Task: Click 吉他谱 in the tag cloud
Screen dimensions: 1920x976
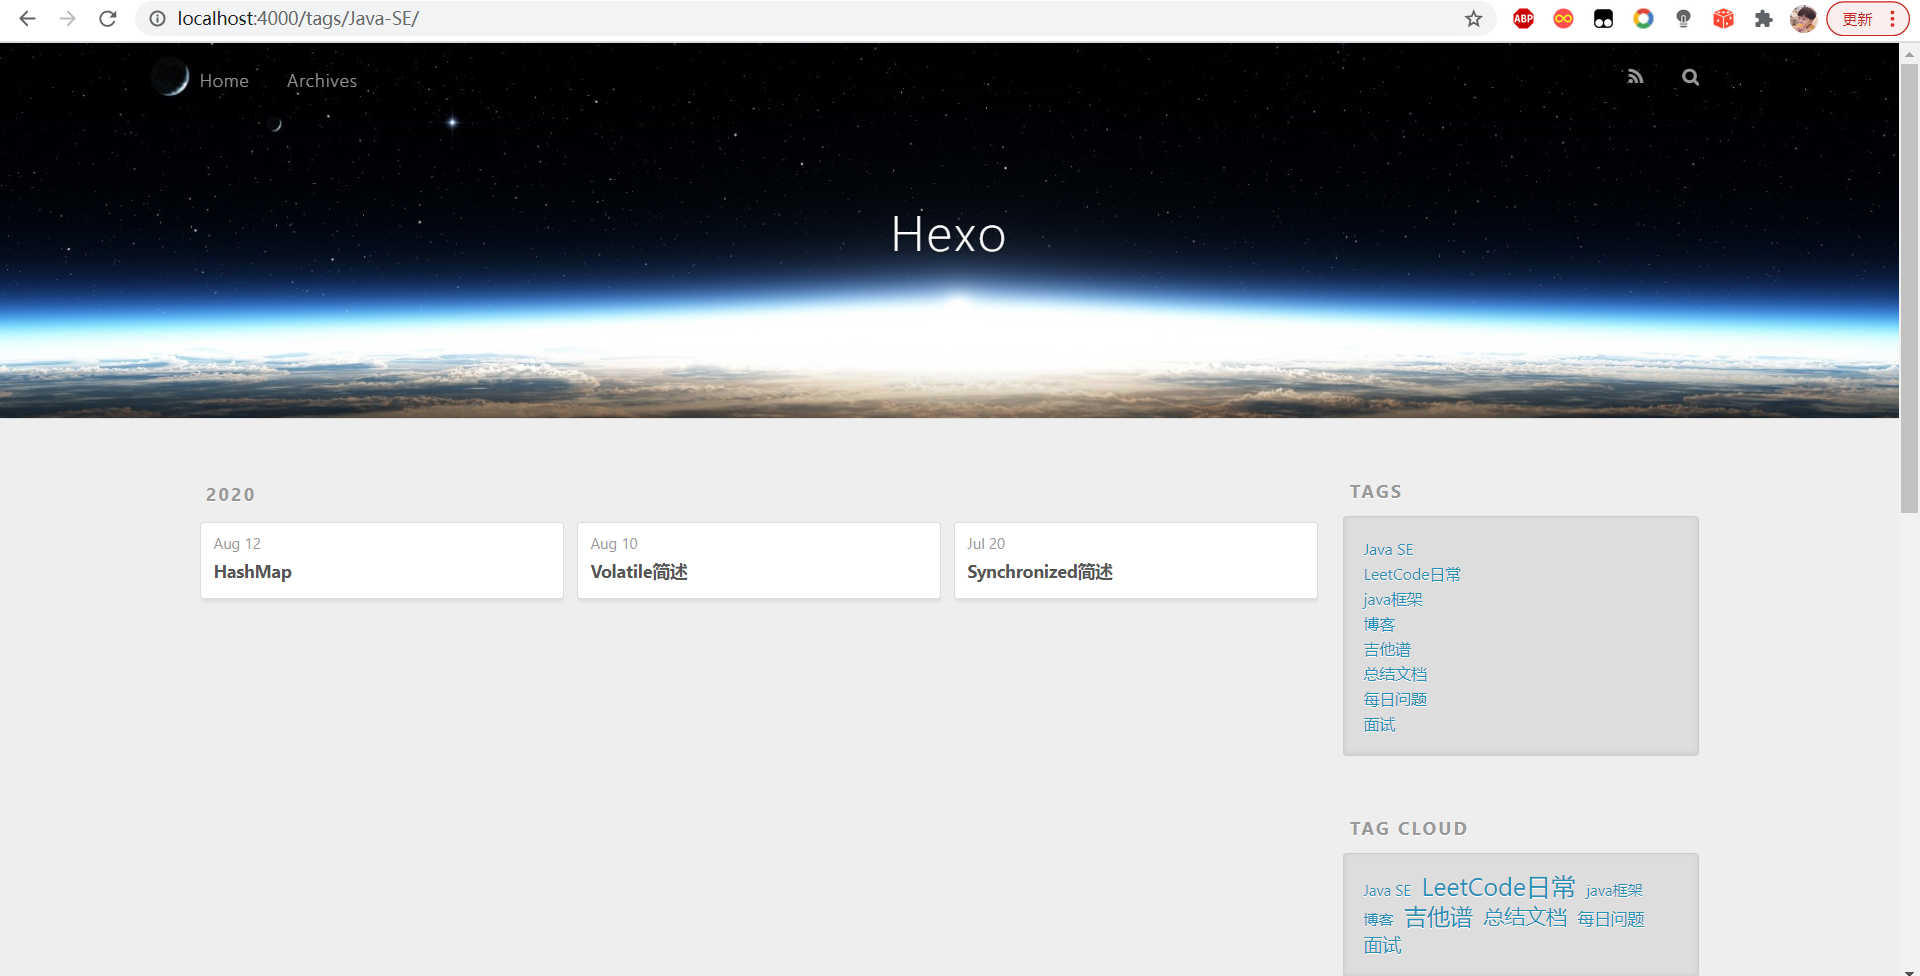Action: [x=1438, y=917]
